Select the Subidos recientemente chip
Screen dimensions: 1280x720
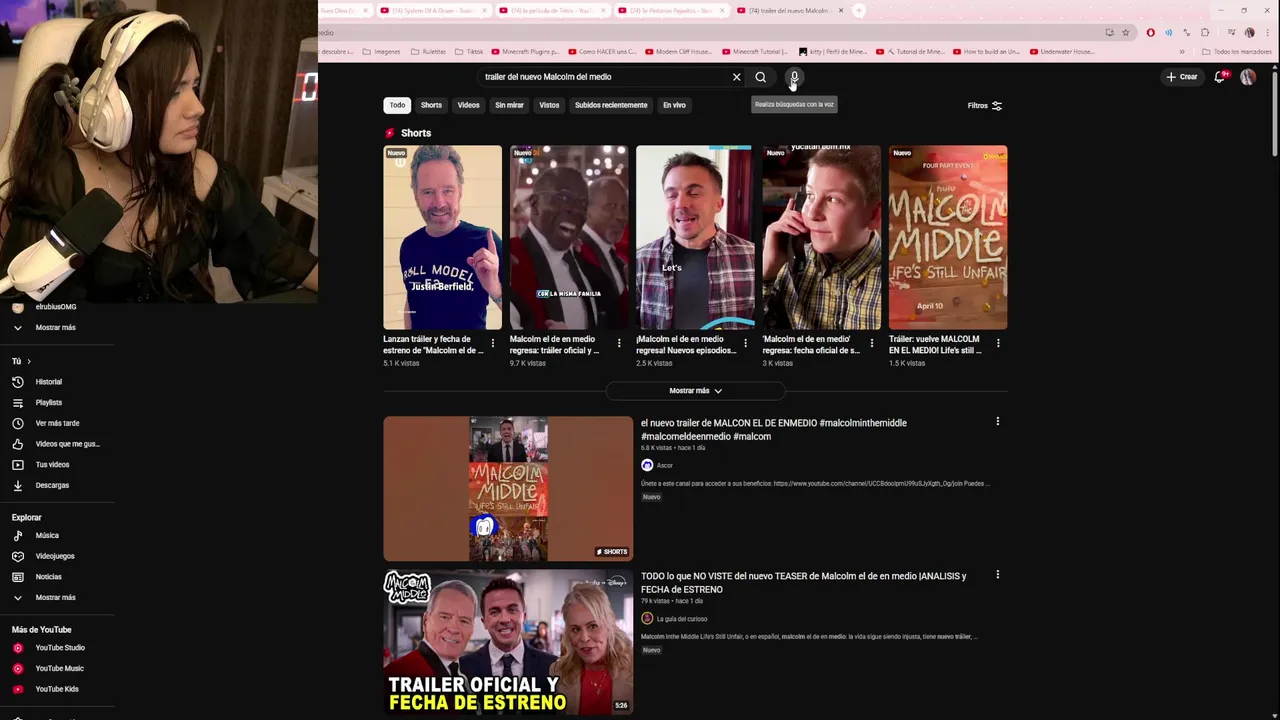pos(611,105)
